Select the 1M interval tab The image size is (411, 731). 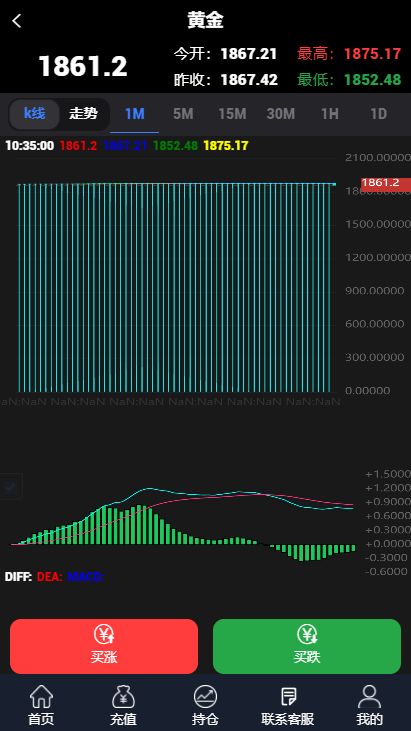(135, 114)
